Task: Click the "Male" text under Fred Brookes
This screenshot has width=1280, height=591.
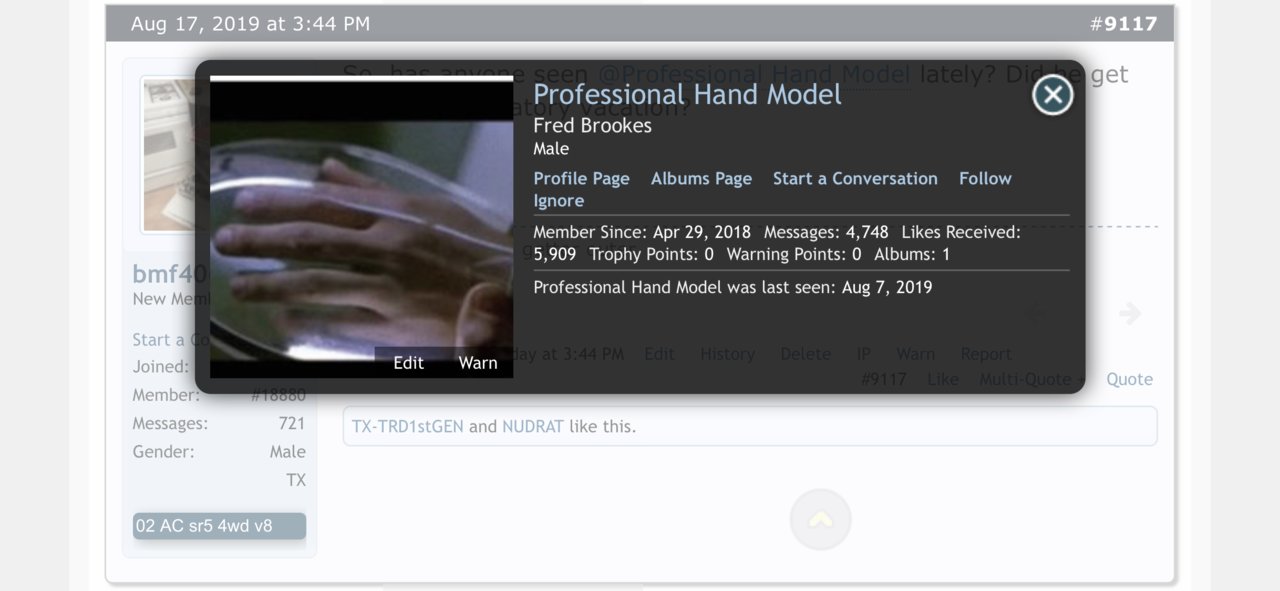Action: (x=551, y=149)
